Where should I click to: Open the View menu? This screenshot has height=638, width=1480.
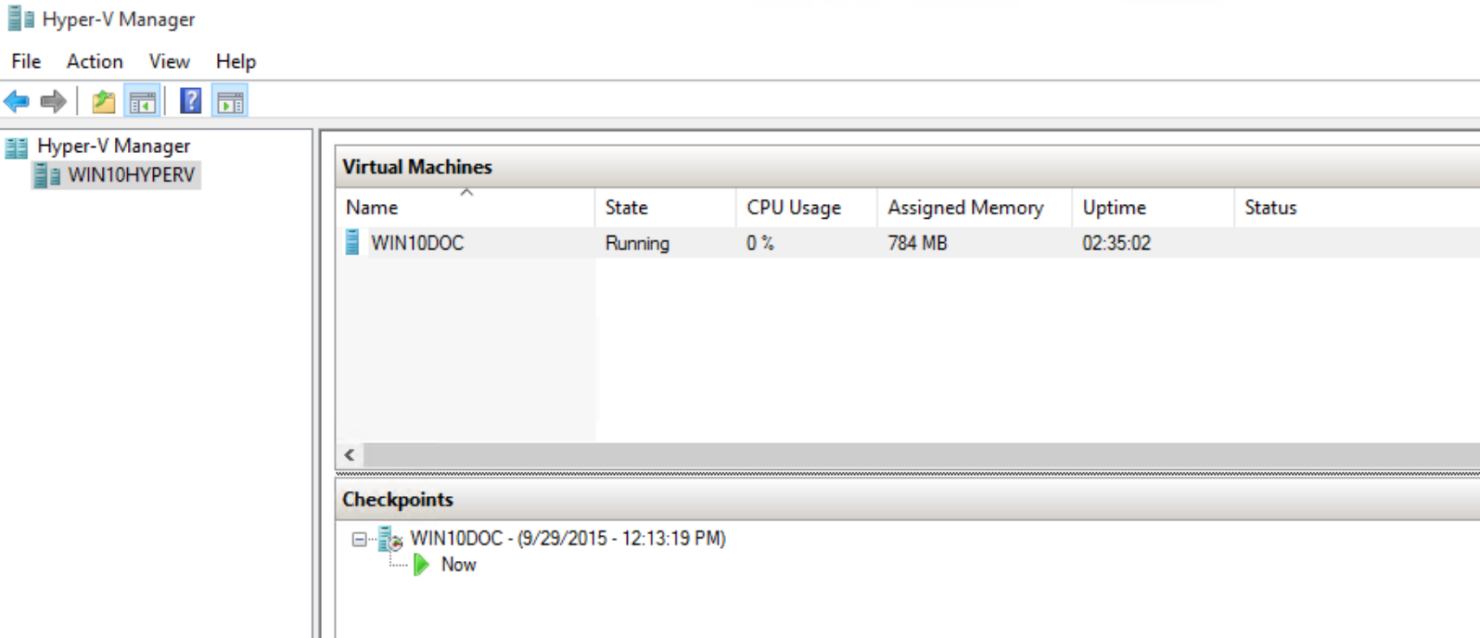pos(167,61)
